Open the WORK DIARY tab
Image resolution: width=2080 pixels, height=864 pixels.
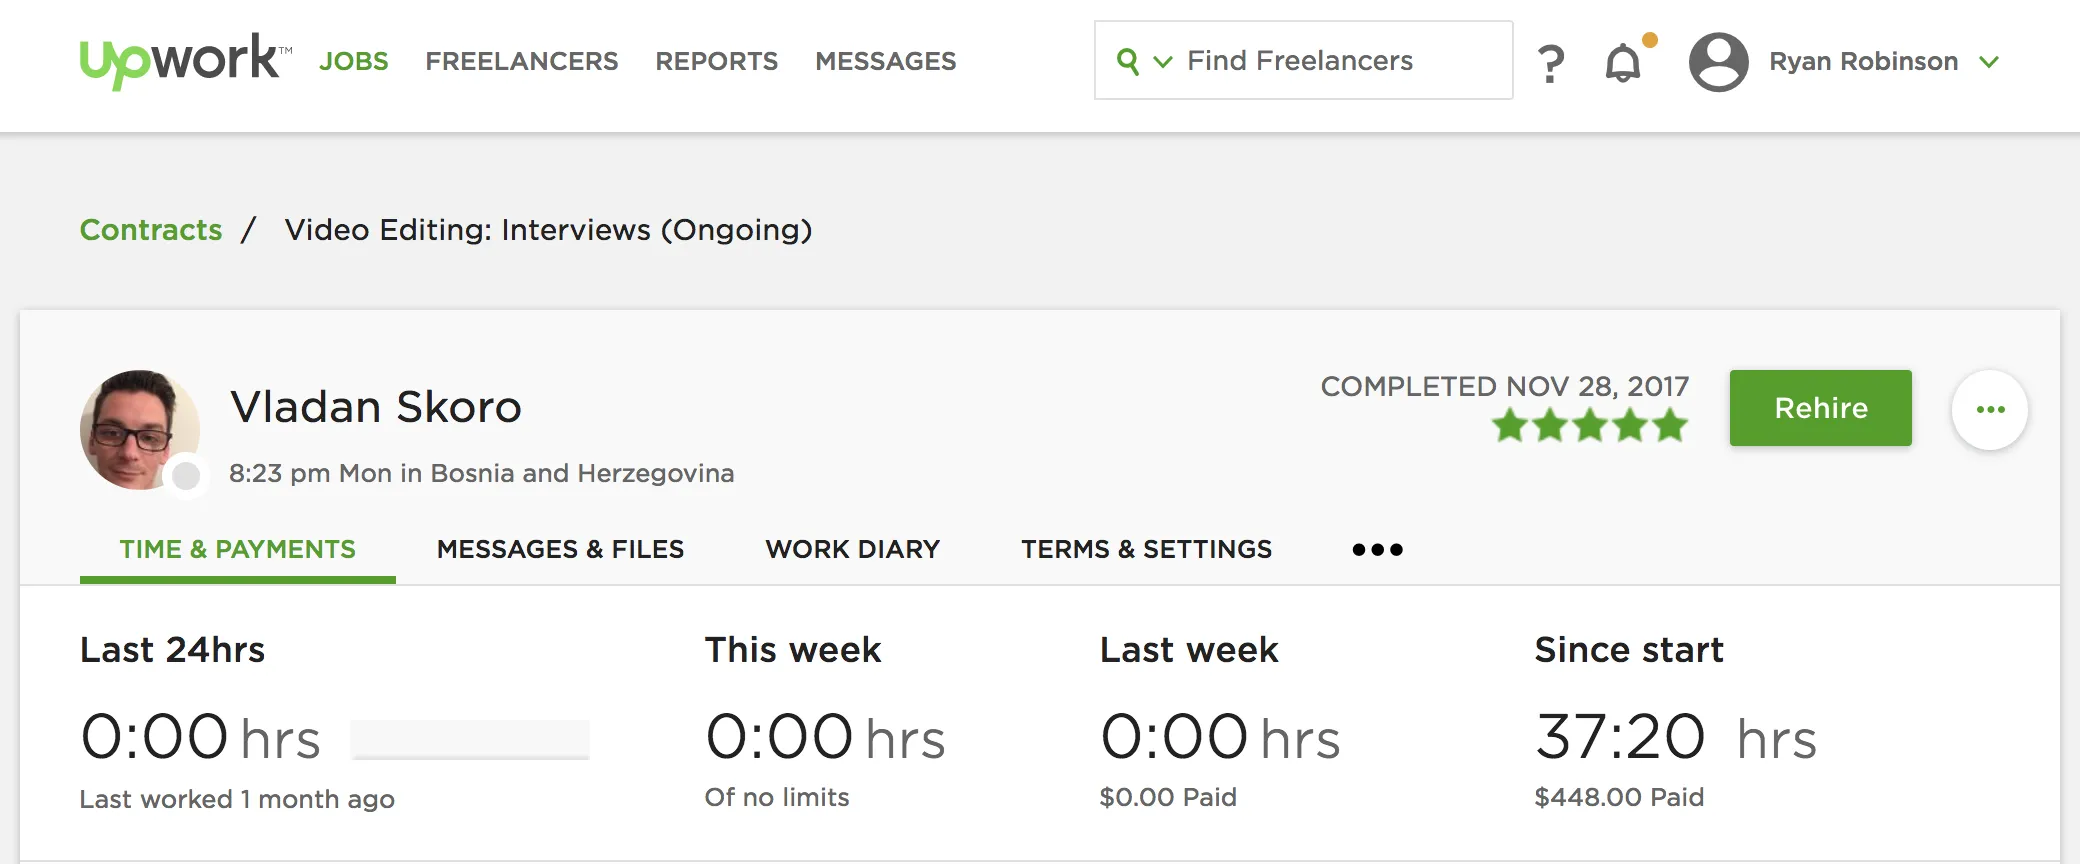852,549
